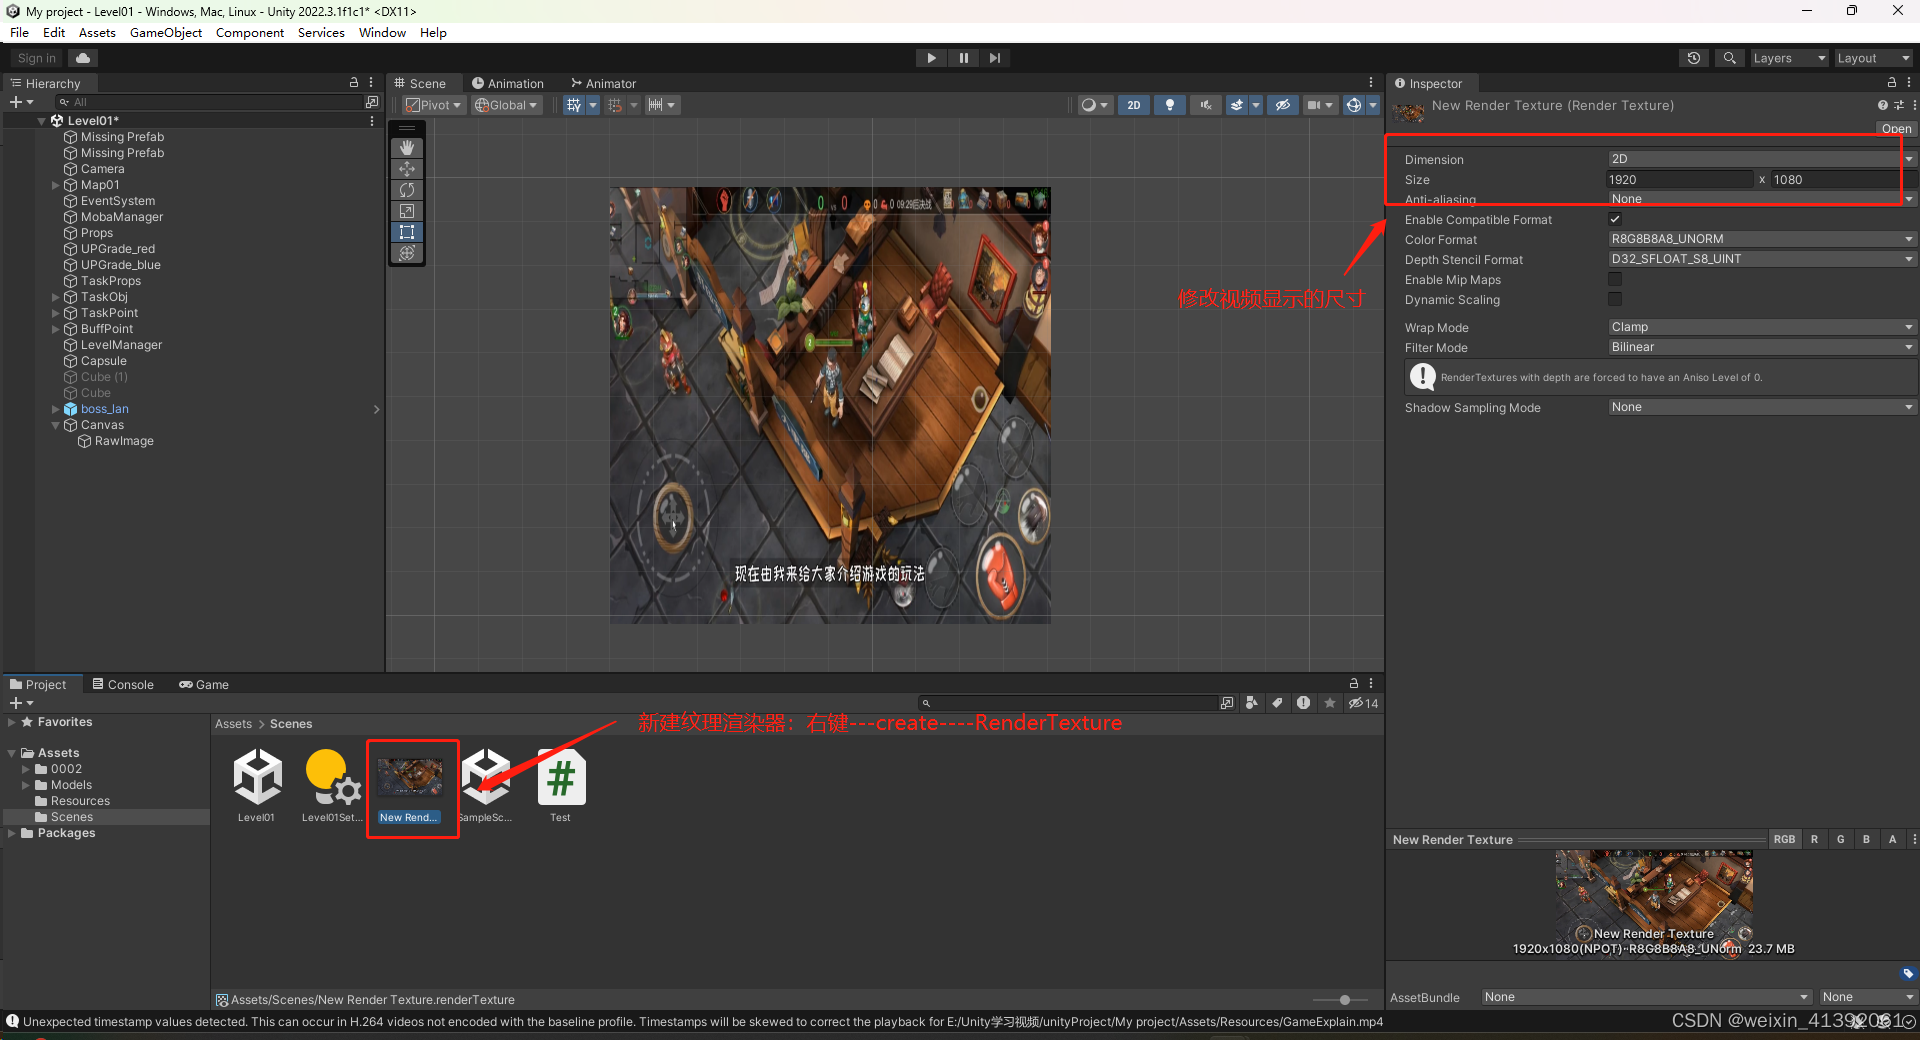Open the GameObject menu
Screen dimensions: 1920x1040
pyautogui.click(x=165, y=32)
